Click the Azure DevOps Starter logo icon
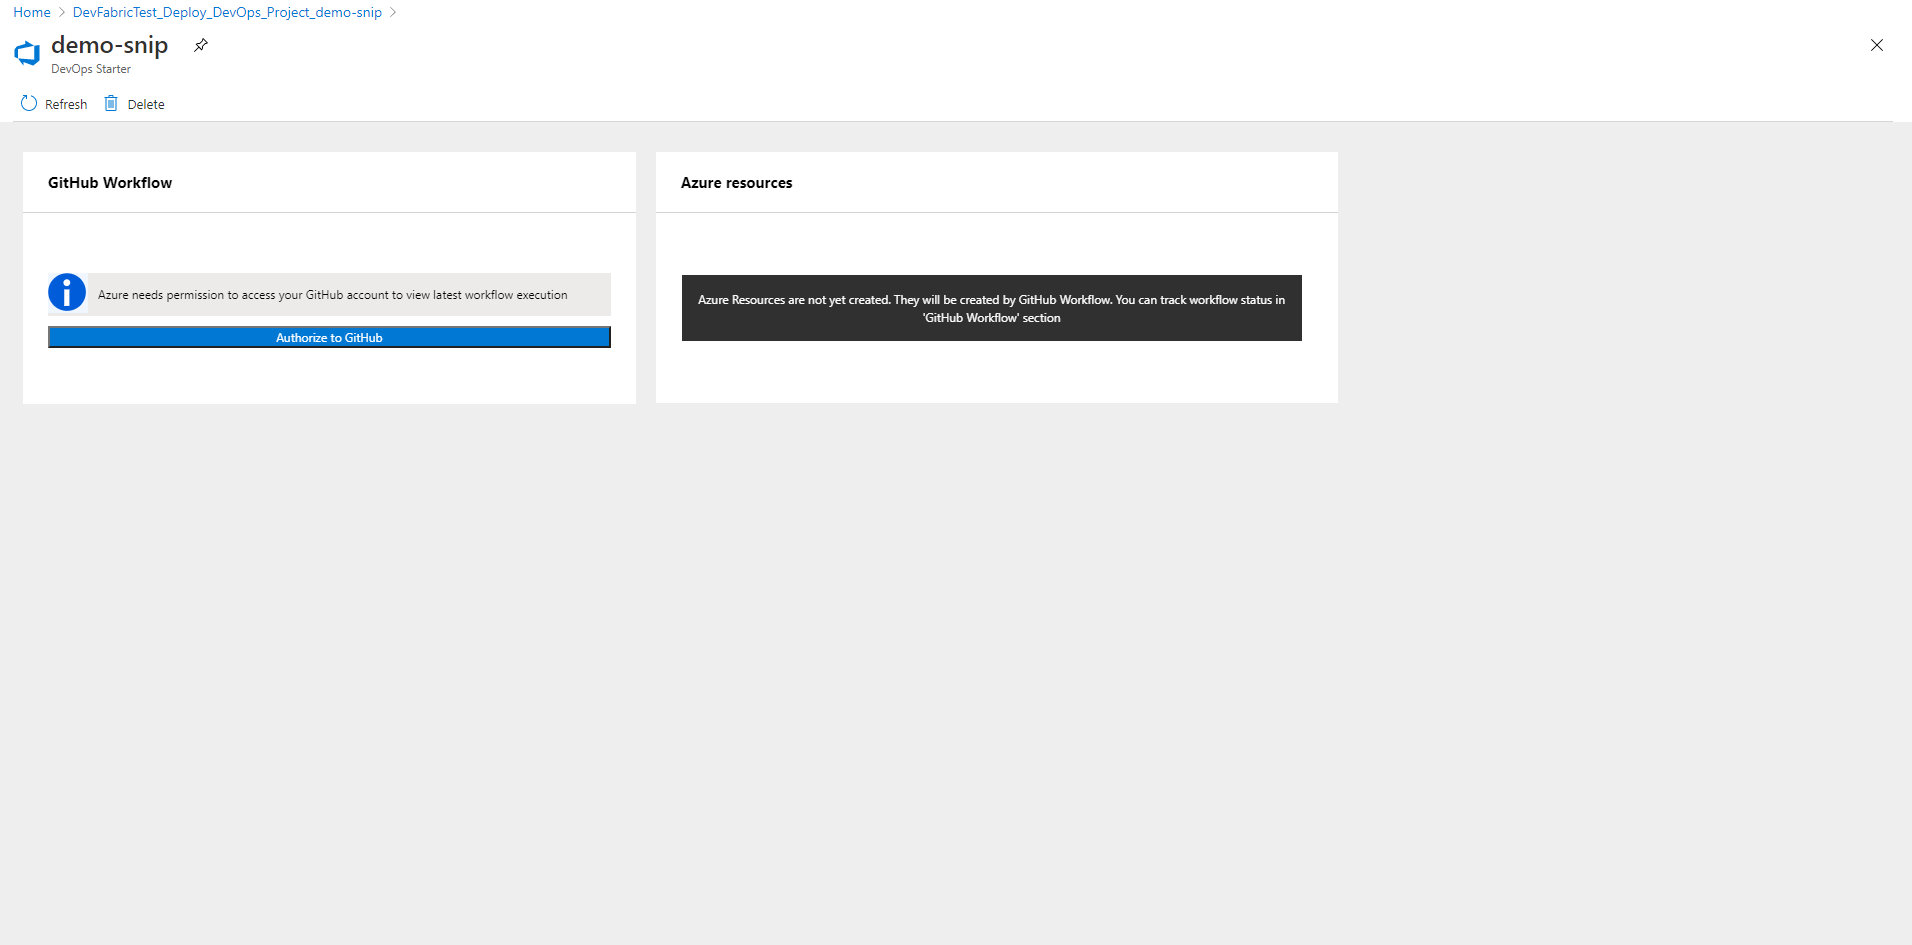Viewport: 1912px width, 945px height. (x=27, y=53)
